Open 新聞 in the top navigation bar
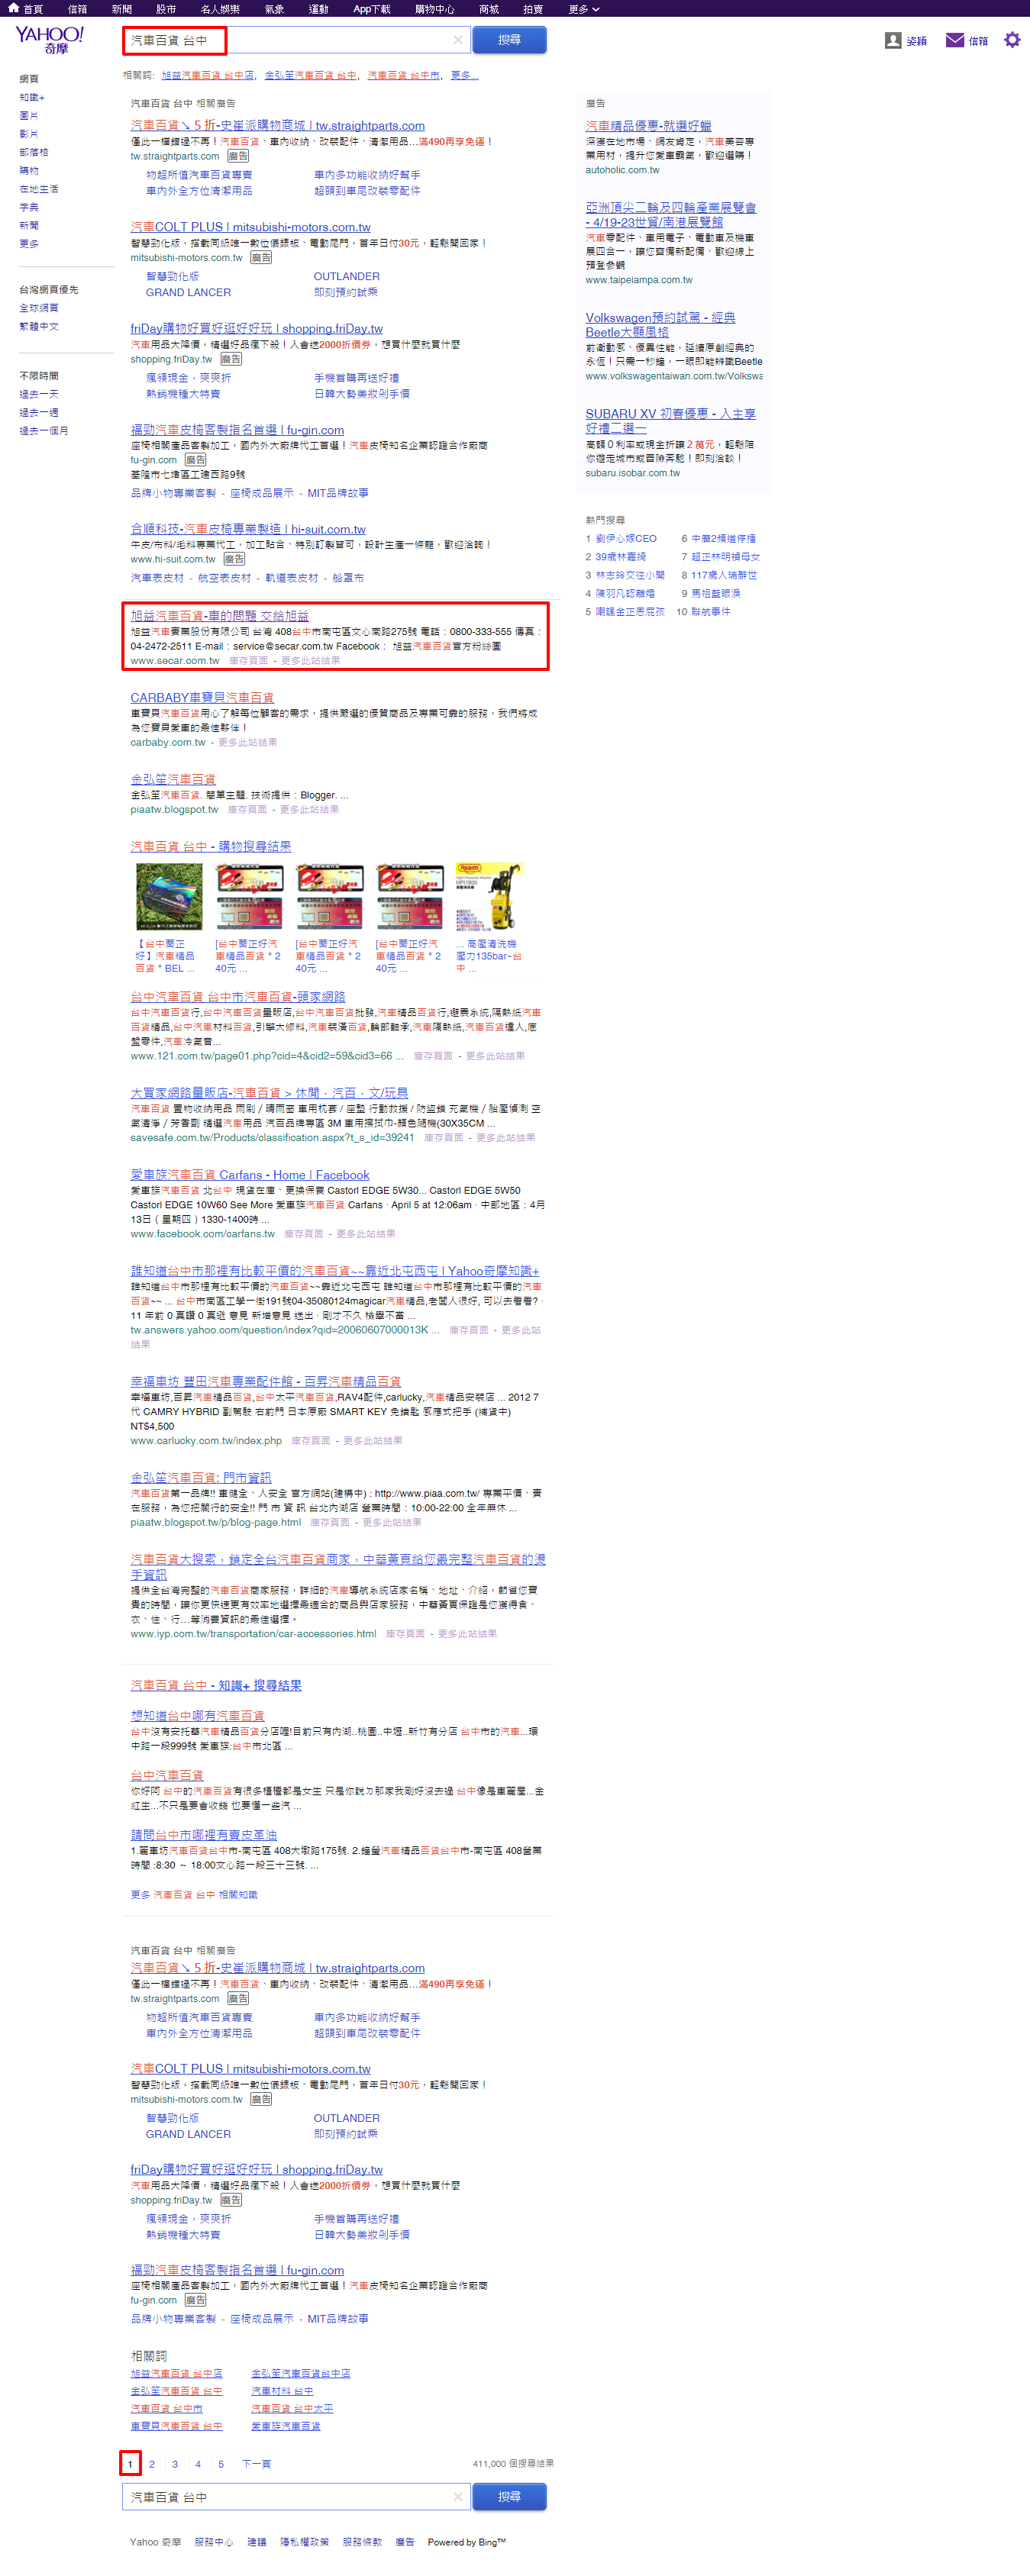This screenshot has width=1030, height=2576. click(122, 9)
